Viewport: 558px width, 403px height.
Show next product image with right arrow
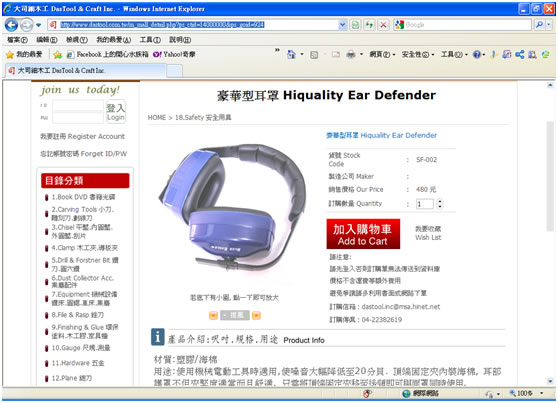tap(256, 315)
